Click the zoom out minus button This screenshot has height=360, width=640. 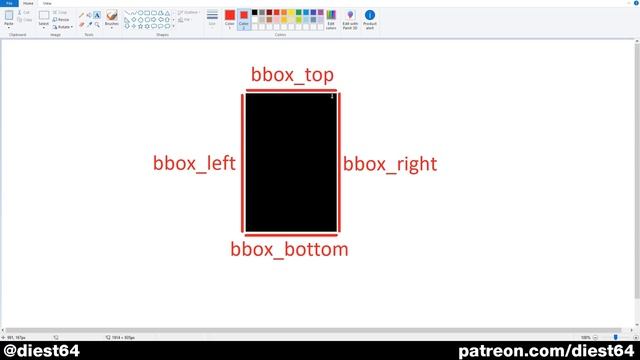595,338
